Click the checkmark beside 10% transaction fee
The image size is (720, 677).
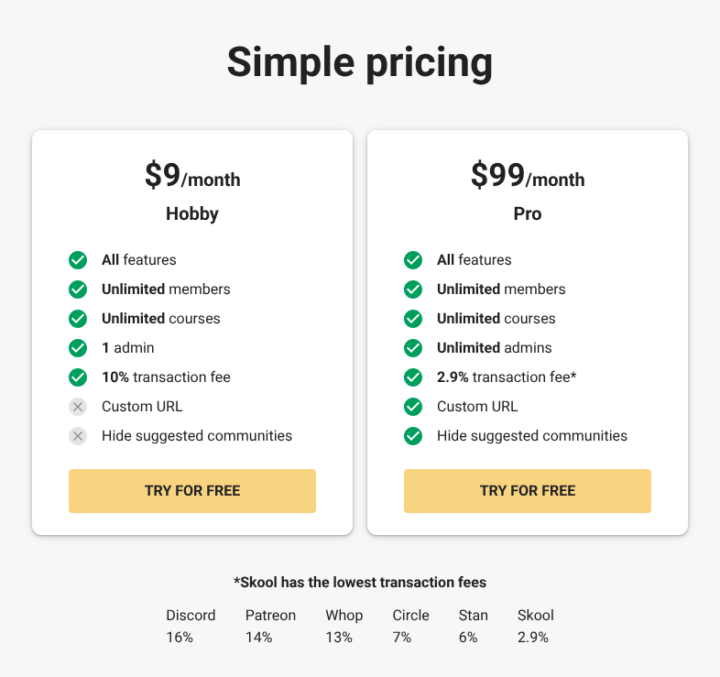pyautogui.click(x=78, y=377)
